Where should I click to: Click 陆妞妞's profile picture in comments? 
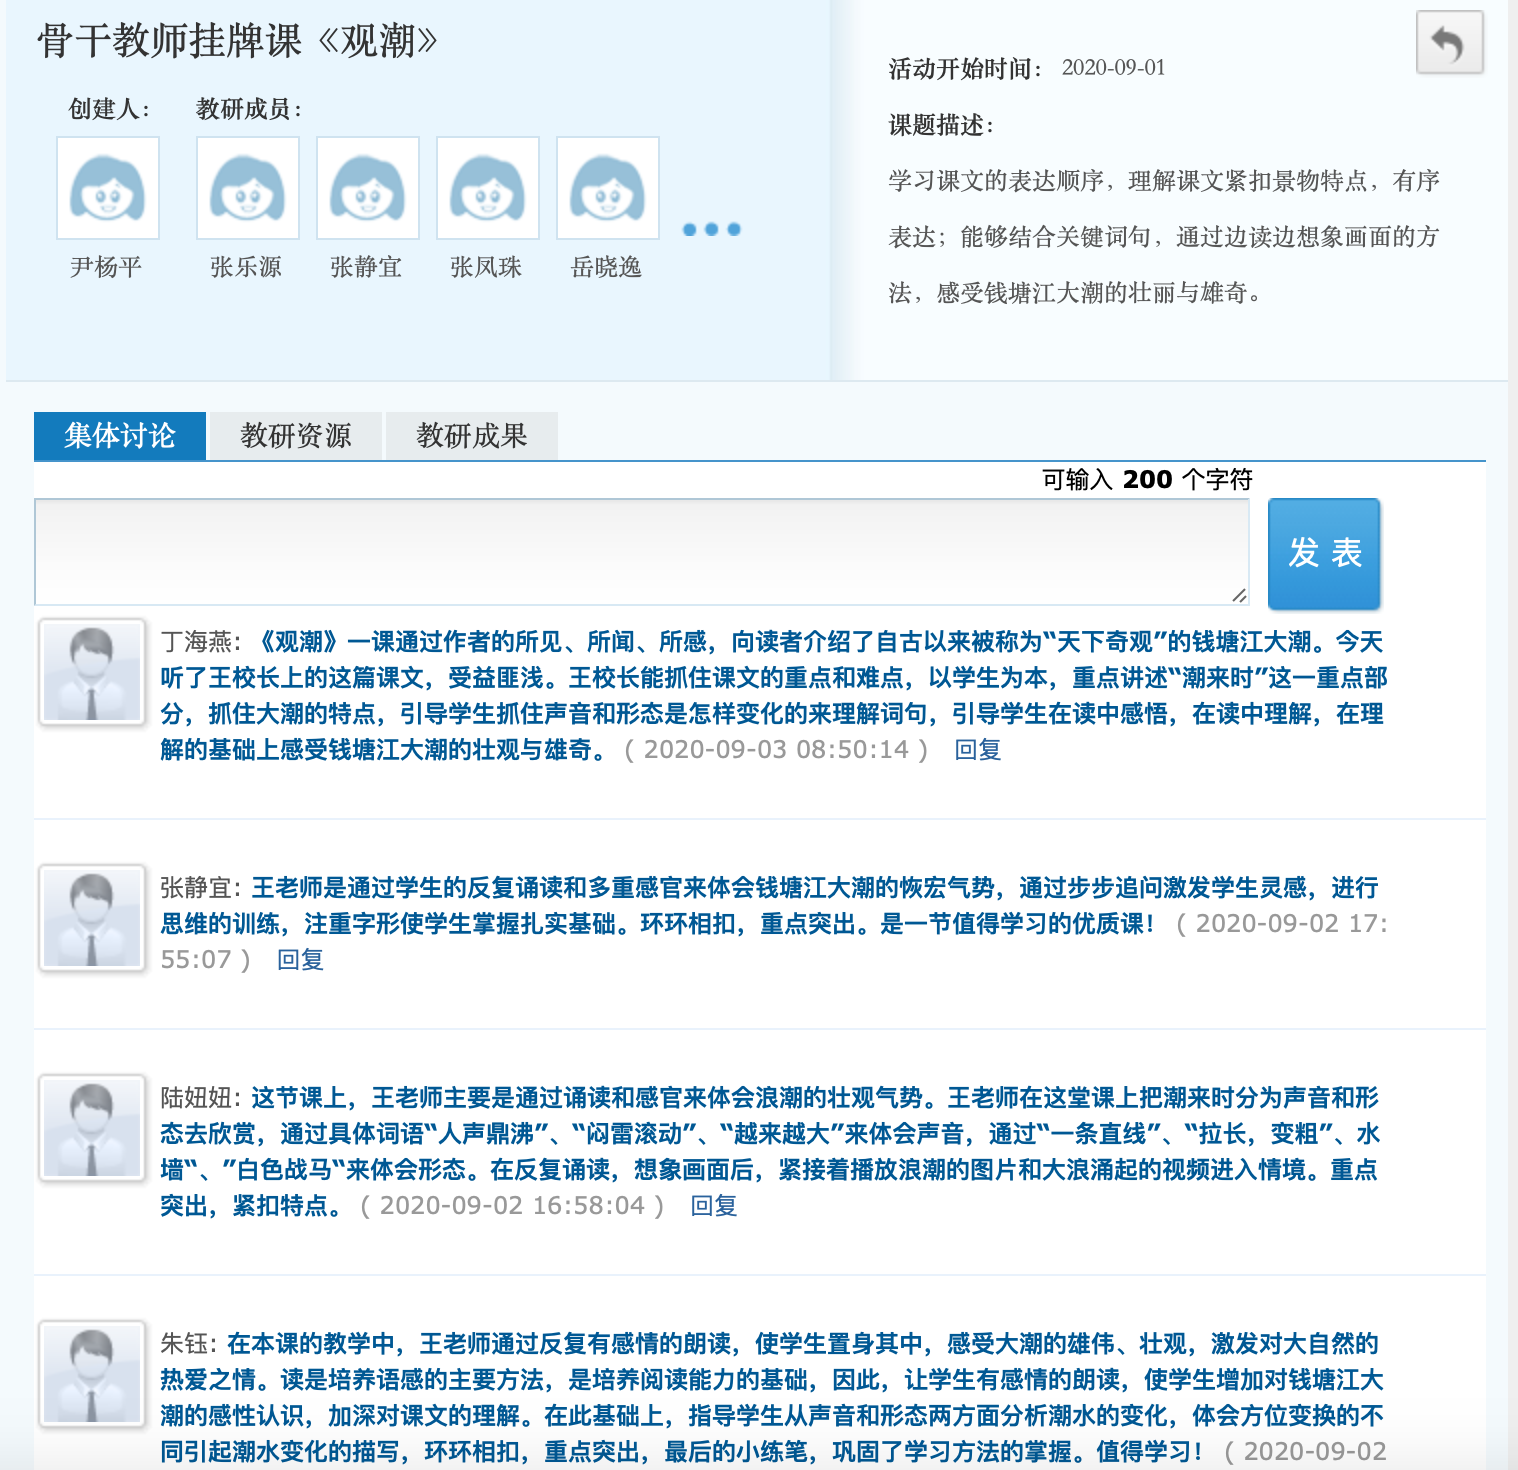(x=92, y=1128)
